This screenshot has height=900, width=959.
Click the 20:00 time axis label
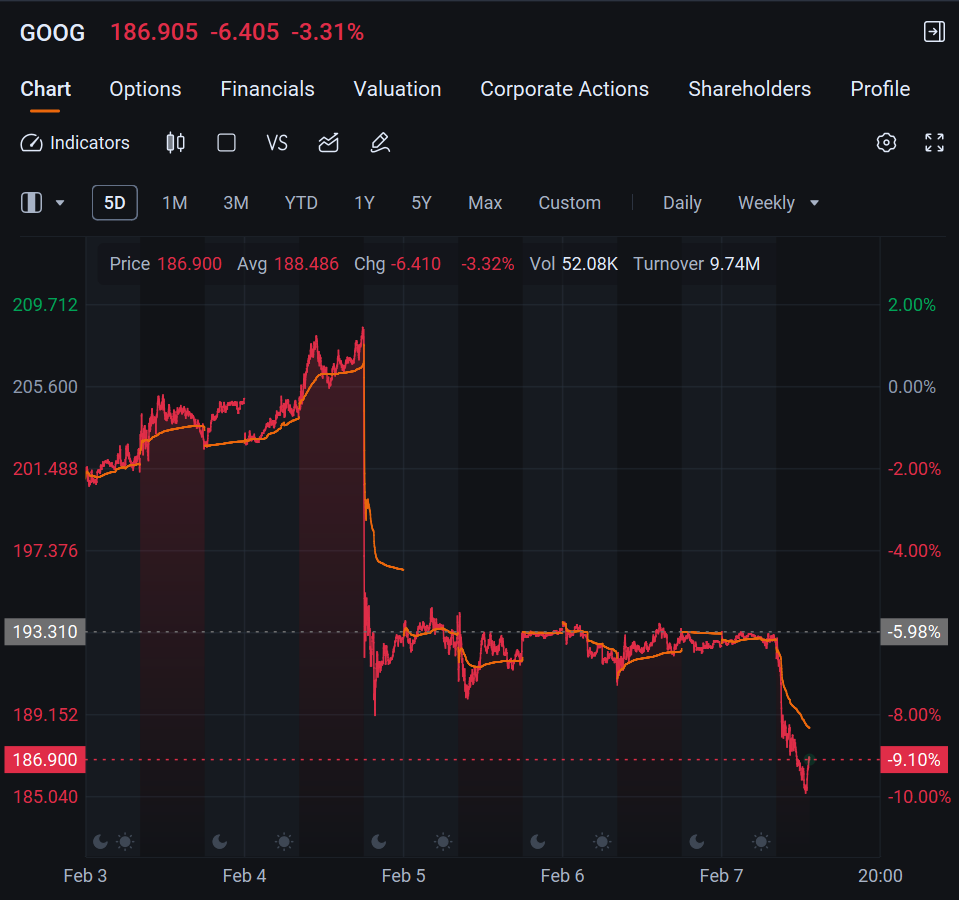880,876
